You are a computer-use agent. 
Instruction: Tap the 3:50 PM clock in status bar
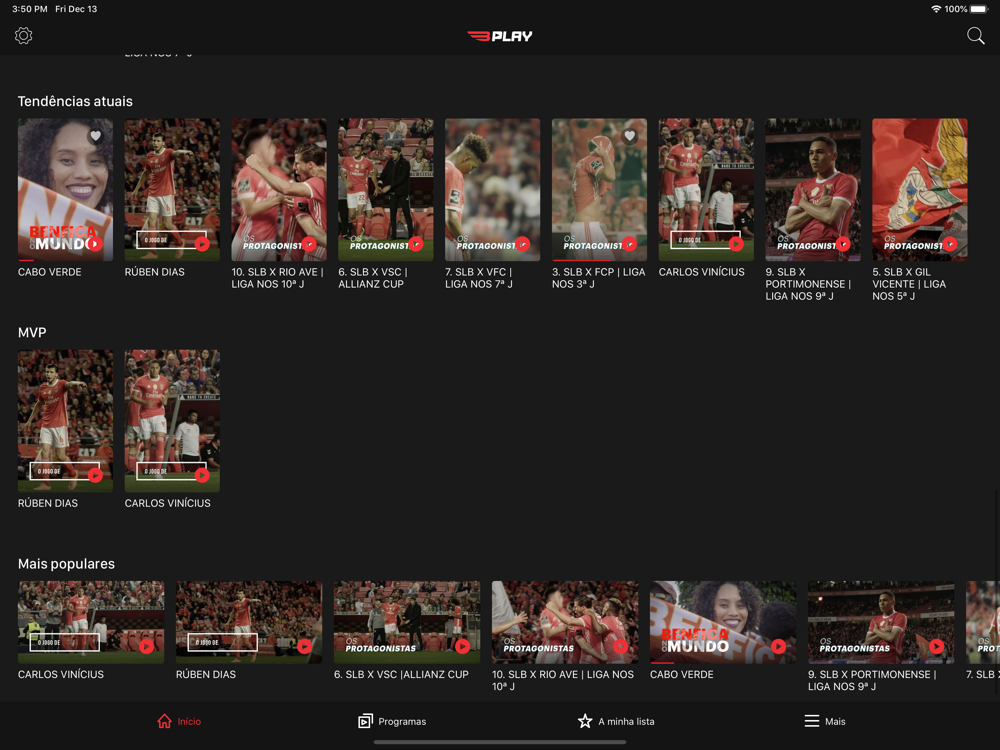[x=29, y=9]
